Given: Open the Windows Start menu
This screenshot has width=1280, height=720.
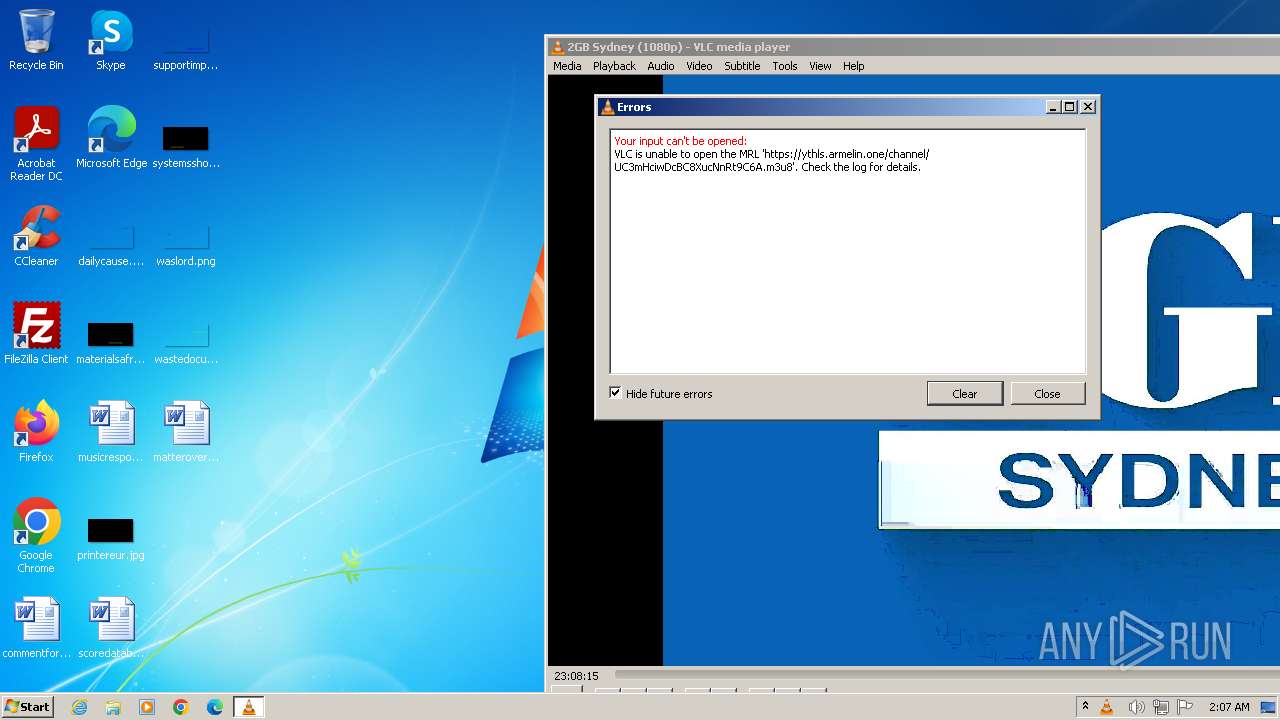Looking at the screenshot, I should pos(27,707).
